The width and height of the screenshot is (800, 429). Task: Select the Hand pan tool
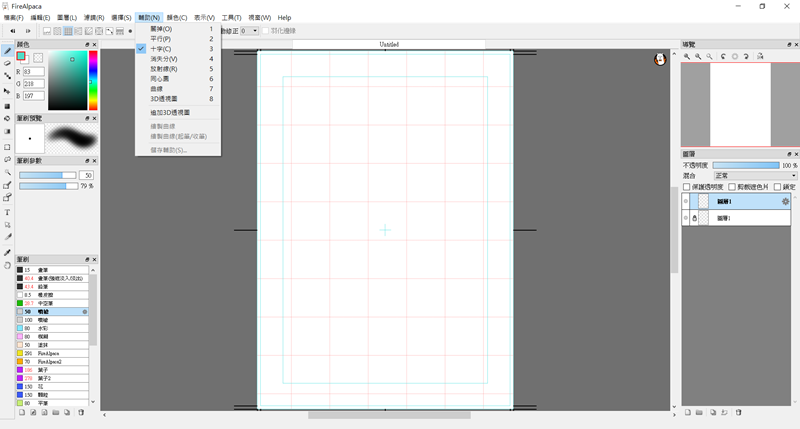pos(7,265)
